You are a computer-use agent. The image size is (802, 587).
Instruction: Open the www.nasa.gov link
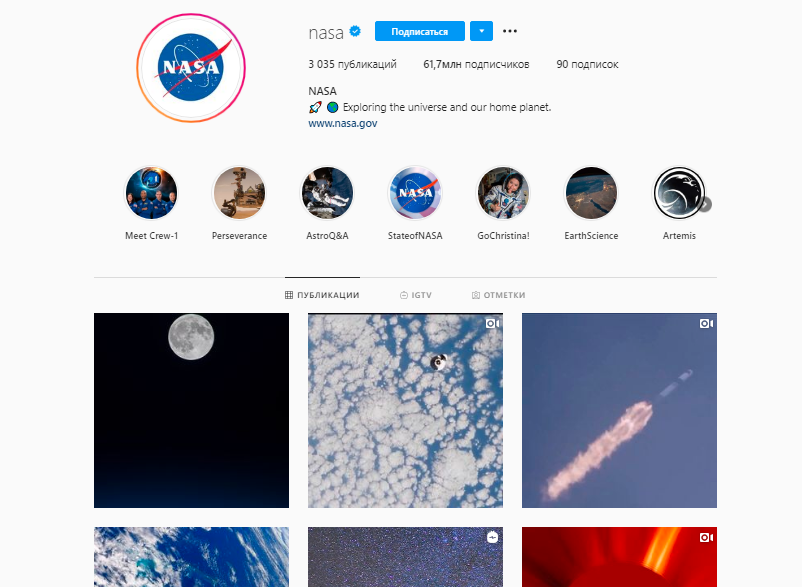coord(343,123)
